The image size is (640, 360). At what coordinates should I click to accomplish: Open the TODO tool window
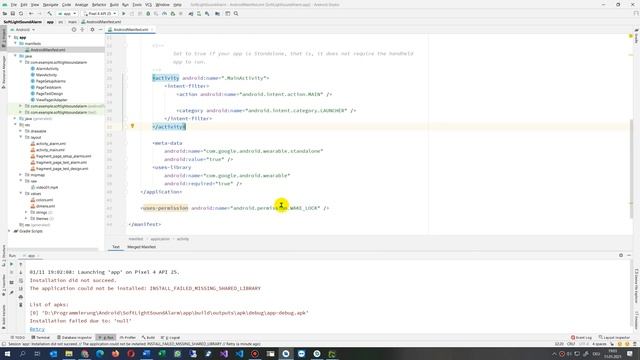coord(18,338)
